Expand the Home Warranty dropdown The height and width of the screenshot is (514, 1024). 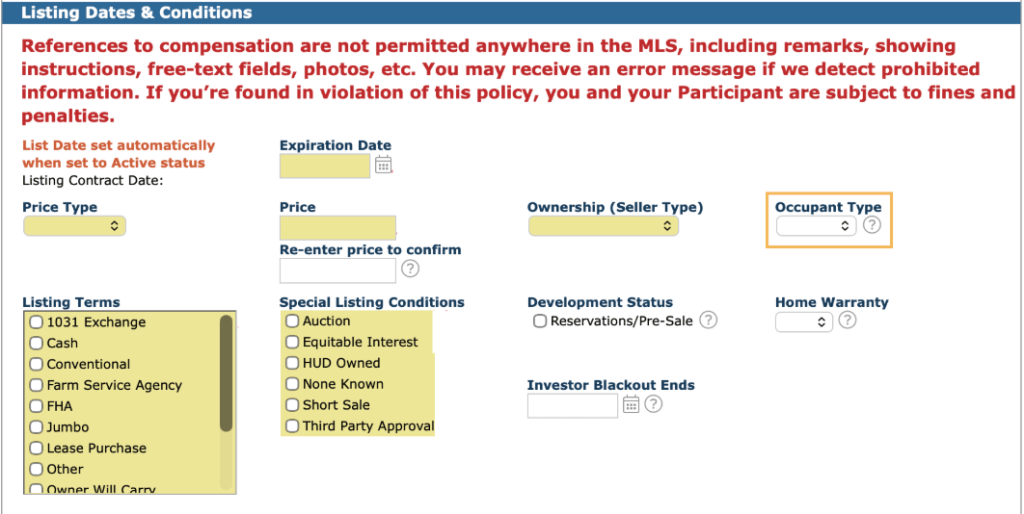[804, 321]
